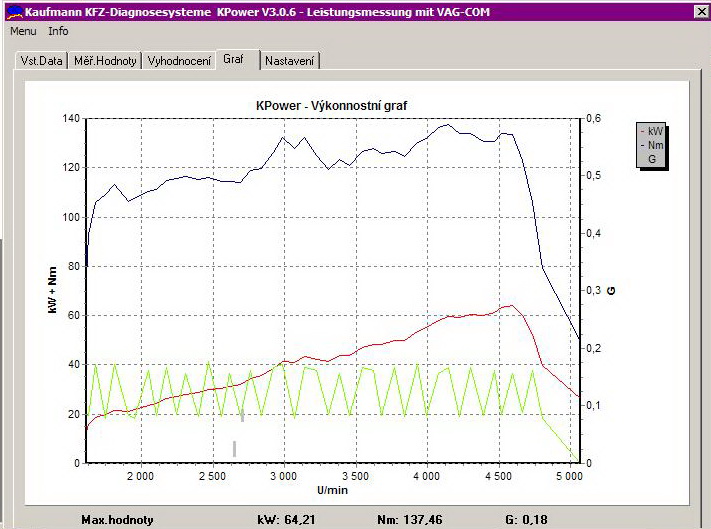The image size is (711, 529).
Task: Click the G entry in chart legend
Action: coord(652,158)
